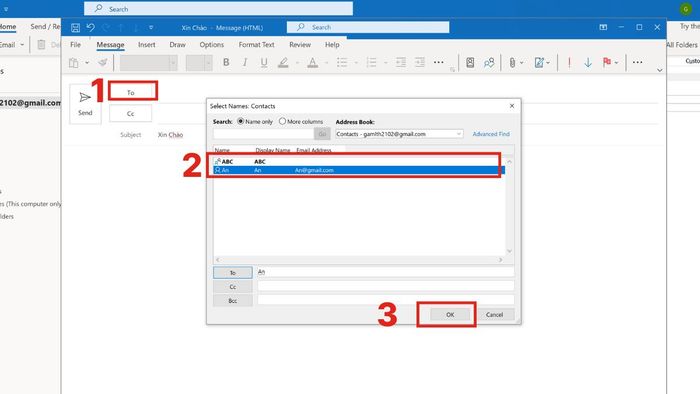Image resolution: width=700 pixels, height=394 pixels.
Task: Open the File menu
Action: (x=75, y=45)
